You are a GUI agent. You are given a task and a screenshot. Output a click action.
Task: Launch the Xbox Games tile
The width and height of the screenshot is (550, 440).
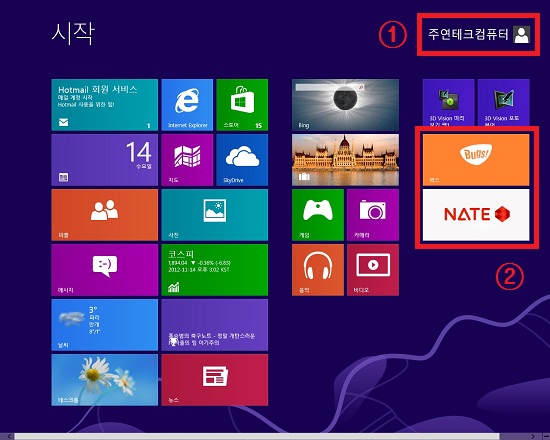[318, 215]
